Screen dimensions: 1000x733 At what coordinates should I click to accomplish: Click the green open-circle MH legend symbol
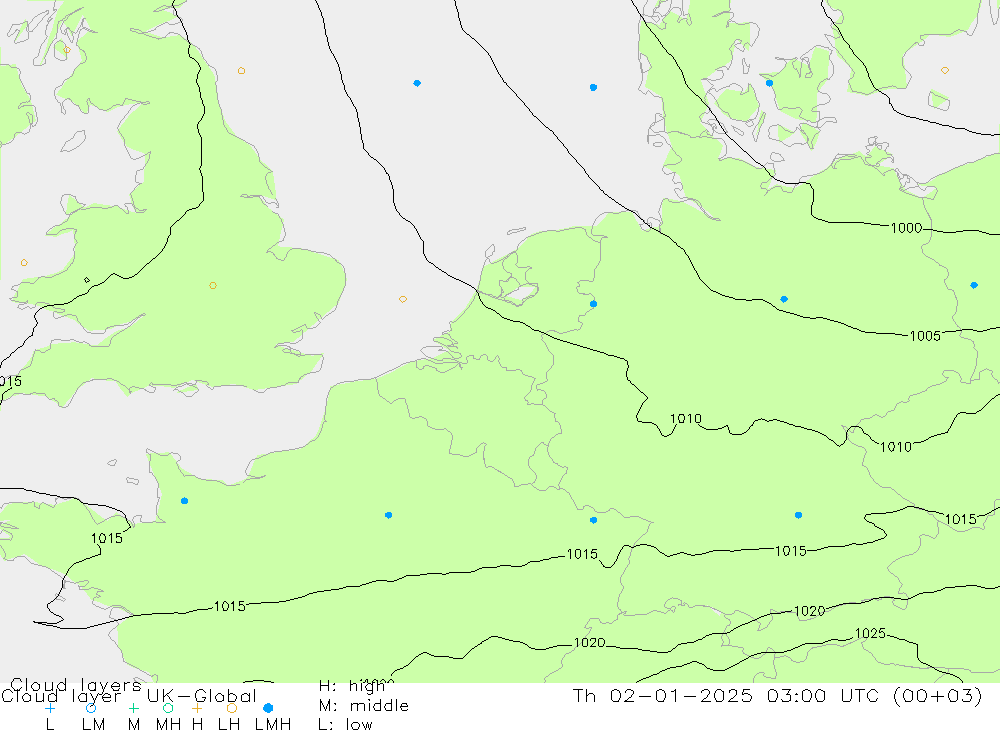(168, 708)
